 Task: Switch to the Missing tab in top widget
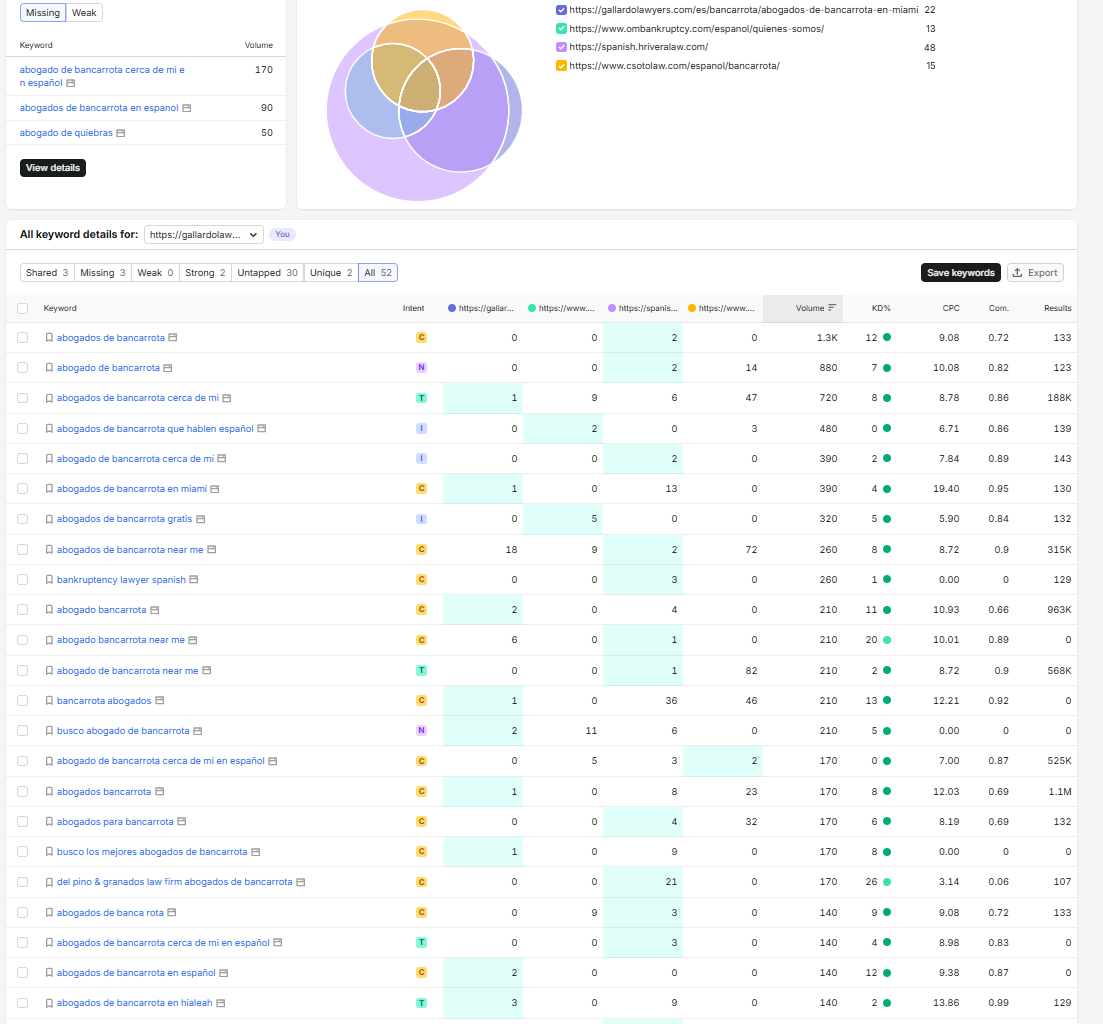click(x=43, y=13)
